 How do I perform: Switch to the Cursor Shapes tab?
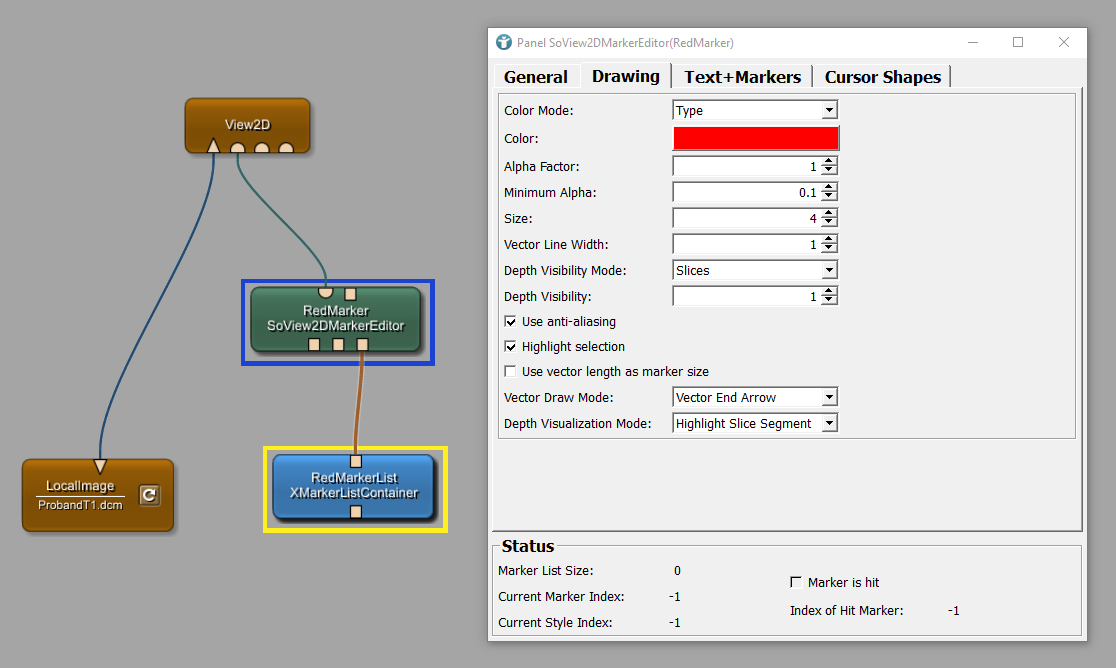(882, 77)
